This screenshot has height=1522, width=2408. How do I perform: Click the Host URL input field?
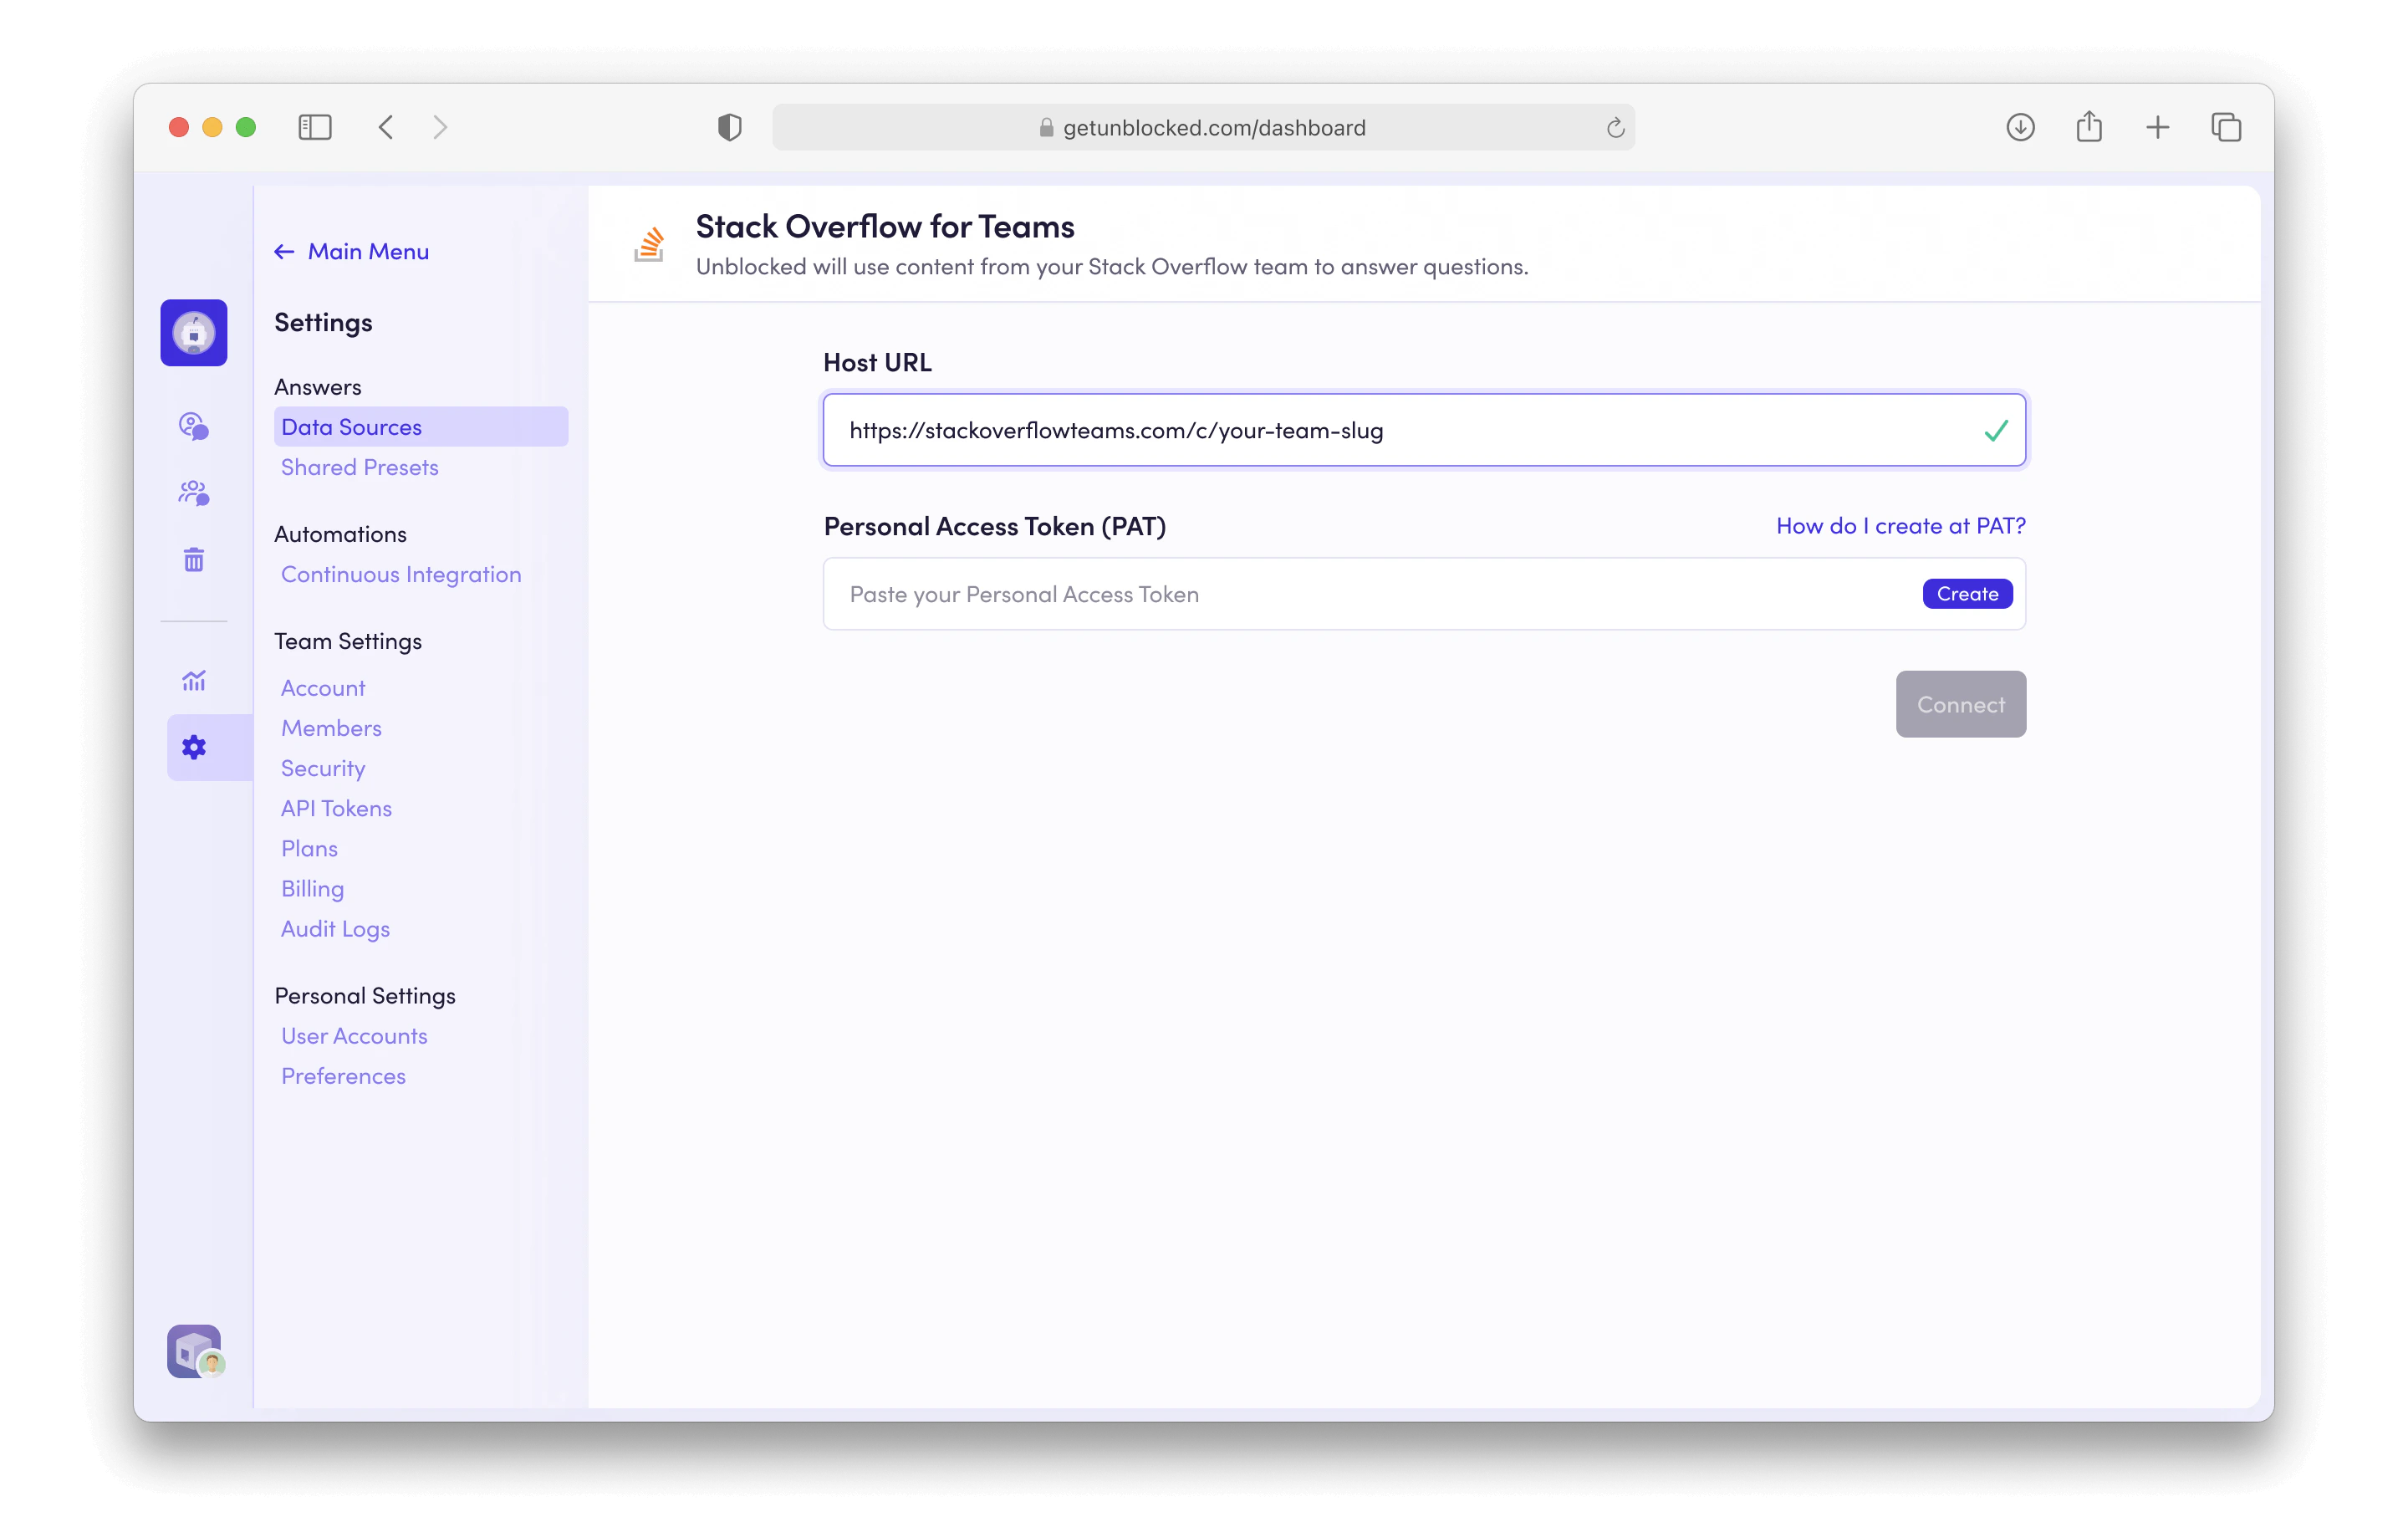(1424, 430)
